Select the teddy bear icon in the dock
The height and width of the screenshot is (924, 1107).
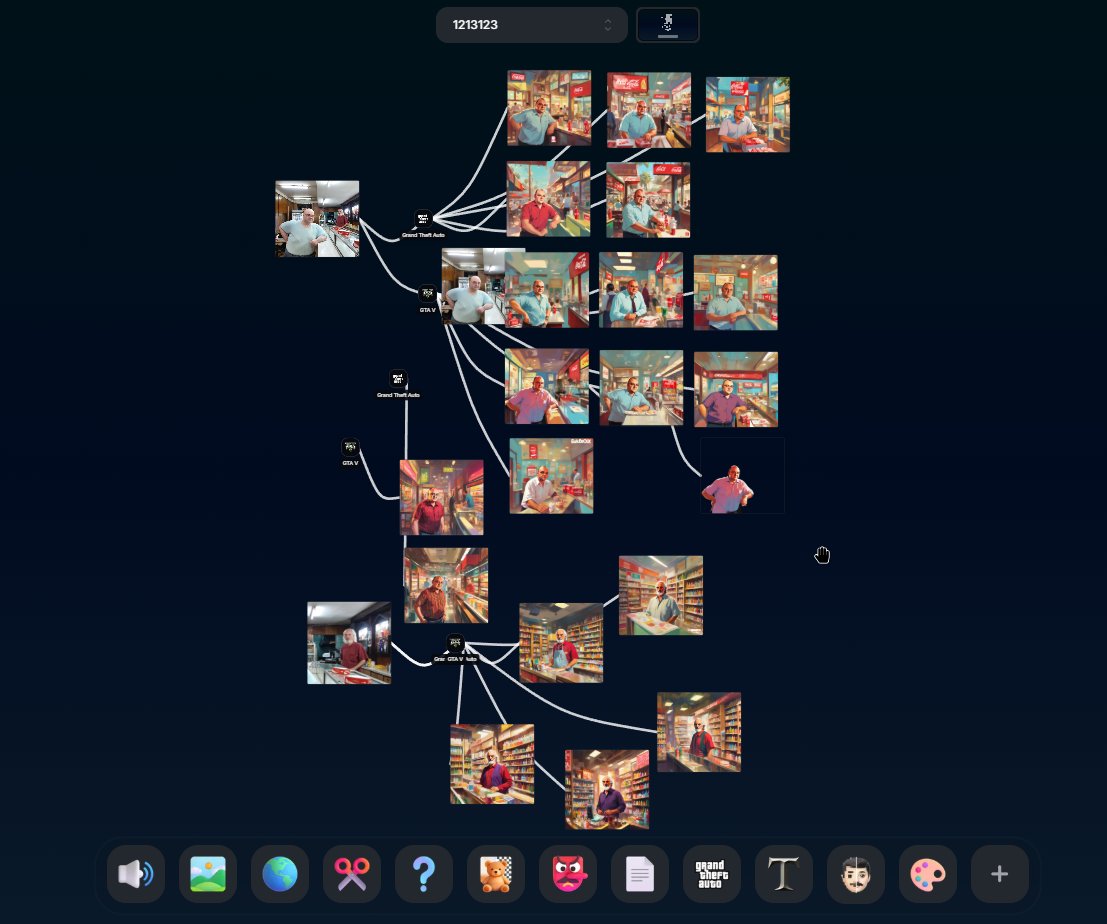496,874
